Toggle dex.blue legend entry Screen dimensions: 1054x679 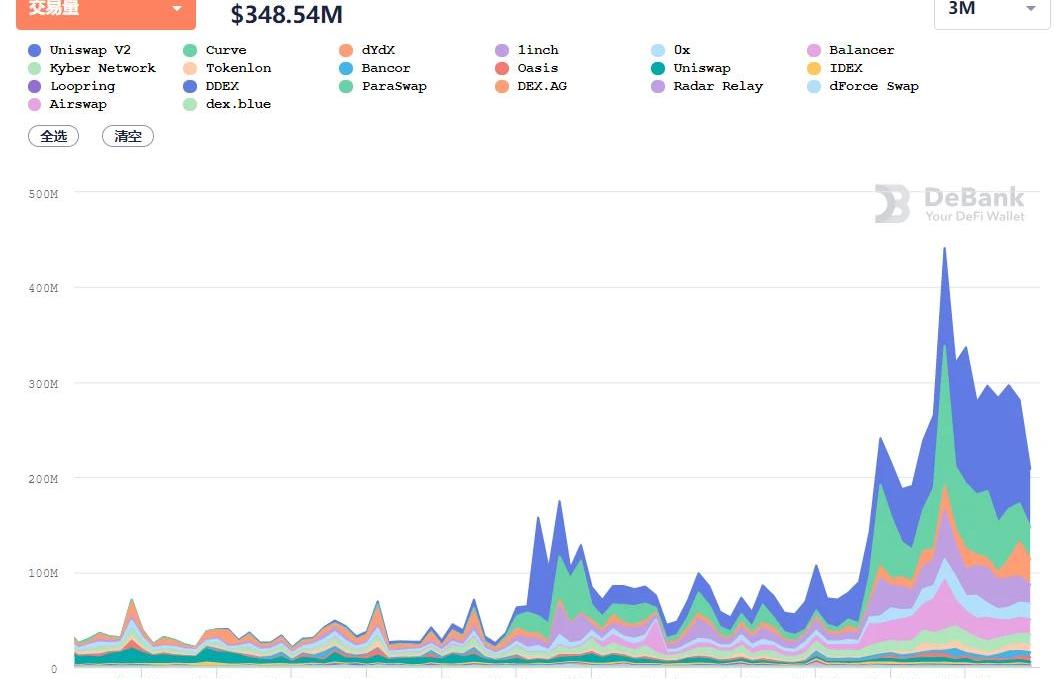[x=227, y=105]
